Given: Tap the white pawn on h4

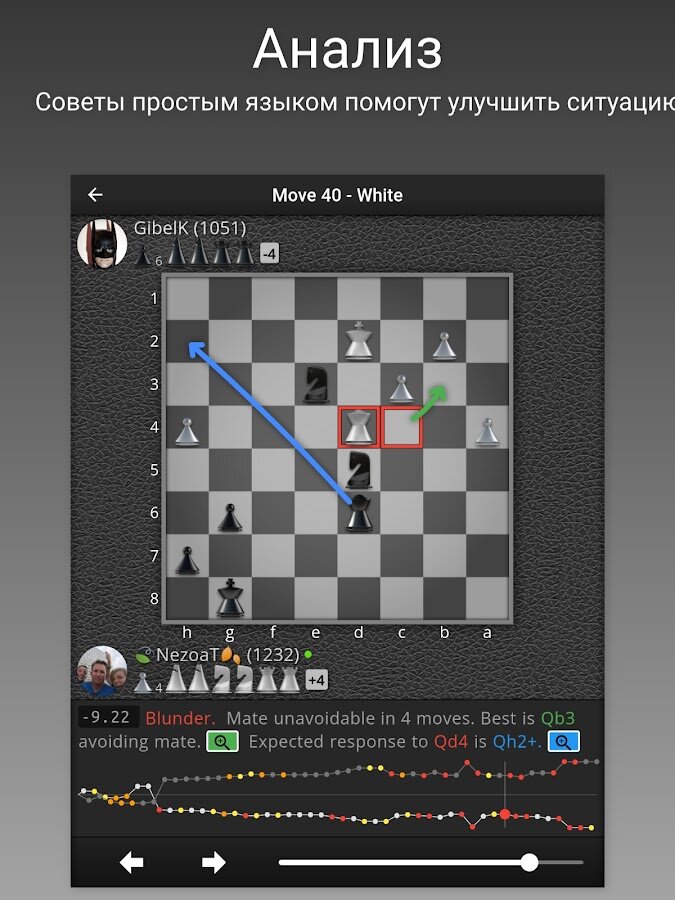Looking at the screenshot, I should pyautogui.click(x=187, y=431).
